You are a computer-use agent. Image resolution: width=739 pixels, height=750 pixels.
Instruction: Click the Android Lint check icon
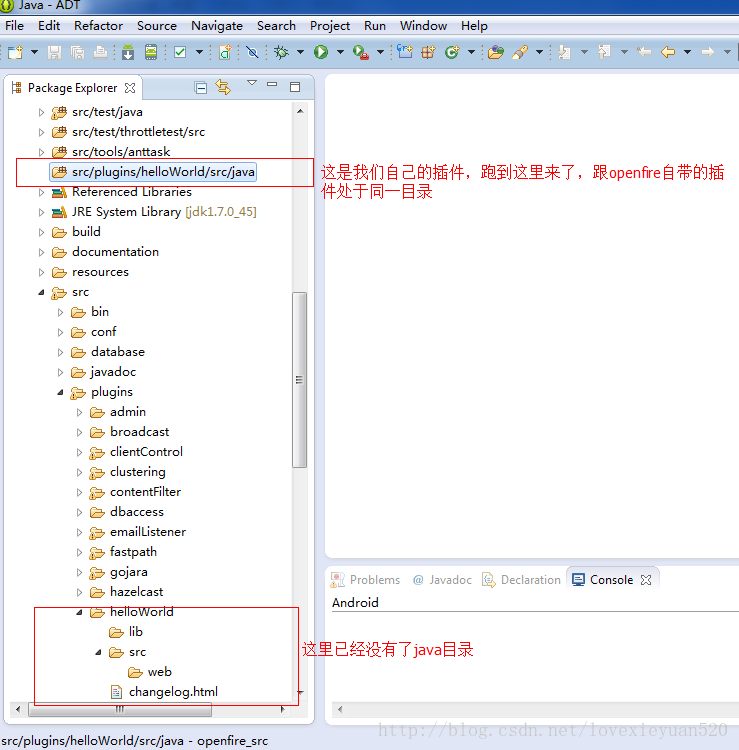[180, 52]
